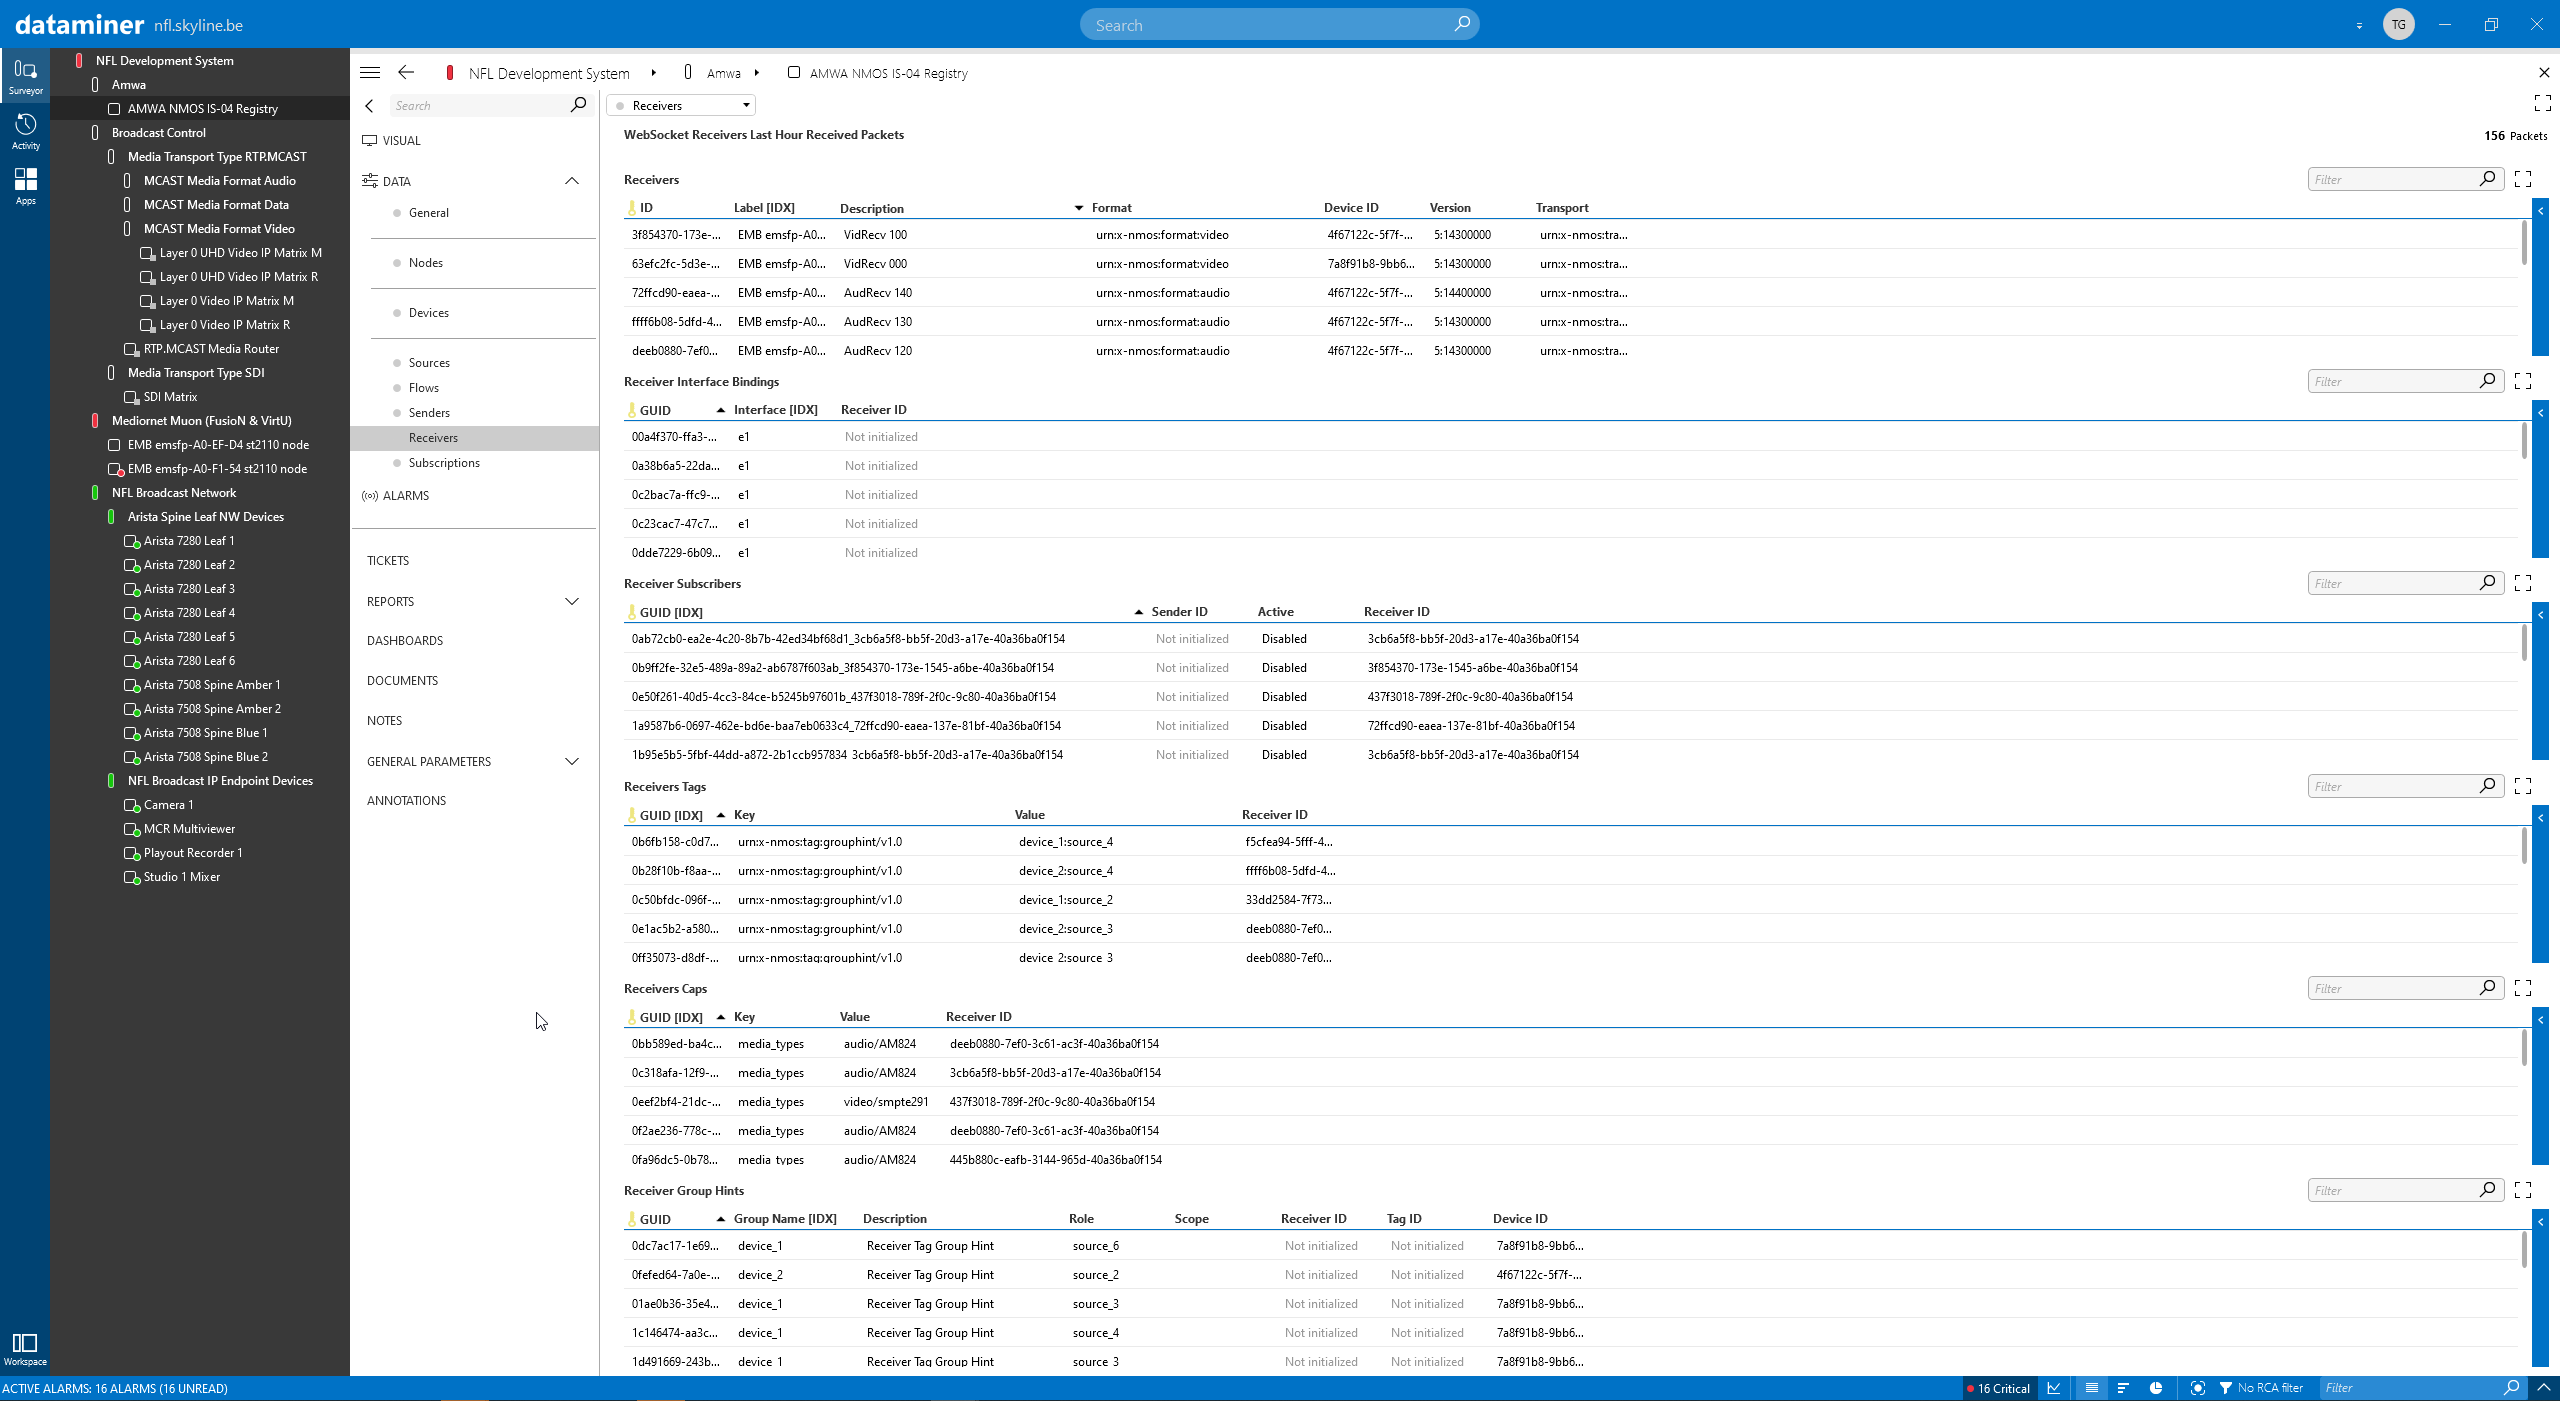Click the No RCA filter button
2560x1401 pixels.
pyautogui.click(x=2262, y=1388)
